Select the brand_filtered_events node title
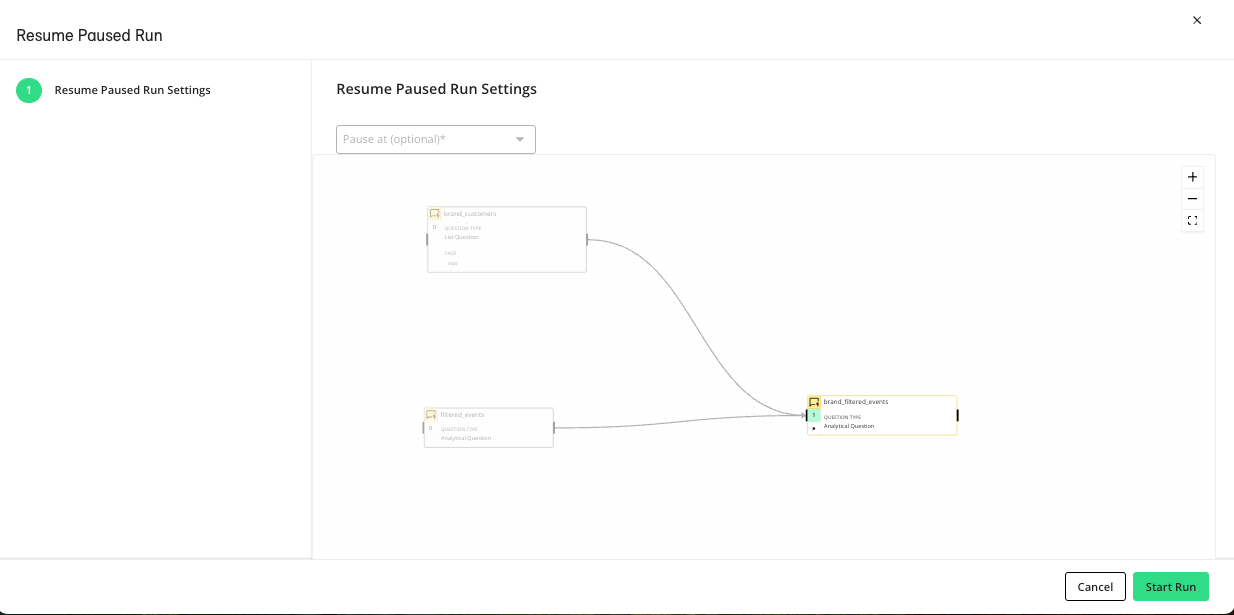Viewport: 1234px width, 615px height. tap(855, 402)
